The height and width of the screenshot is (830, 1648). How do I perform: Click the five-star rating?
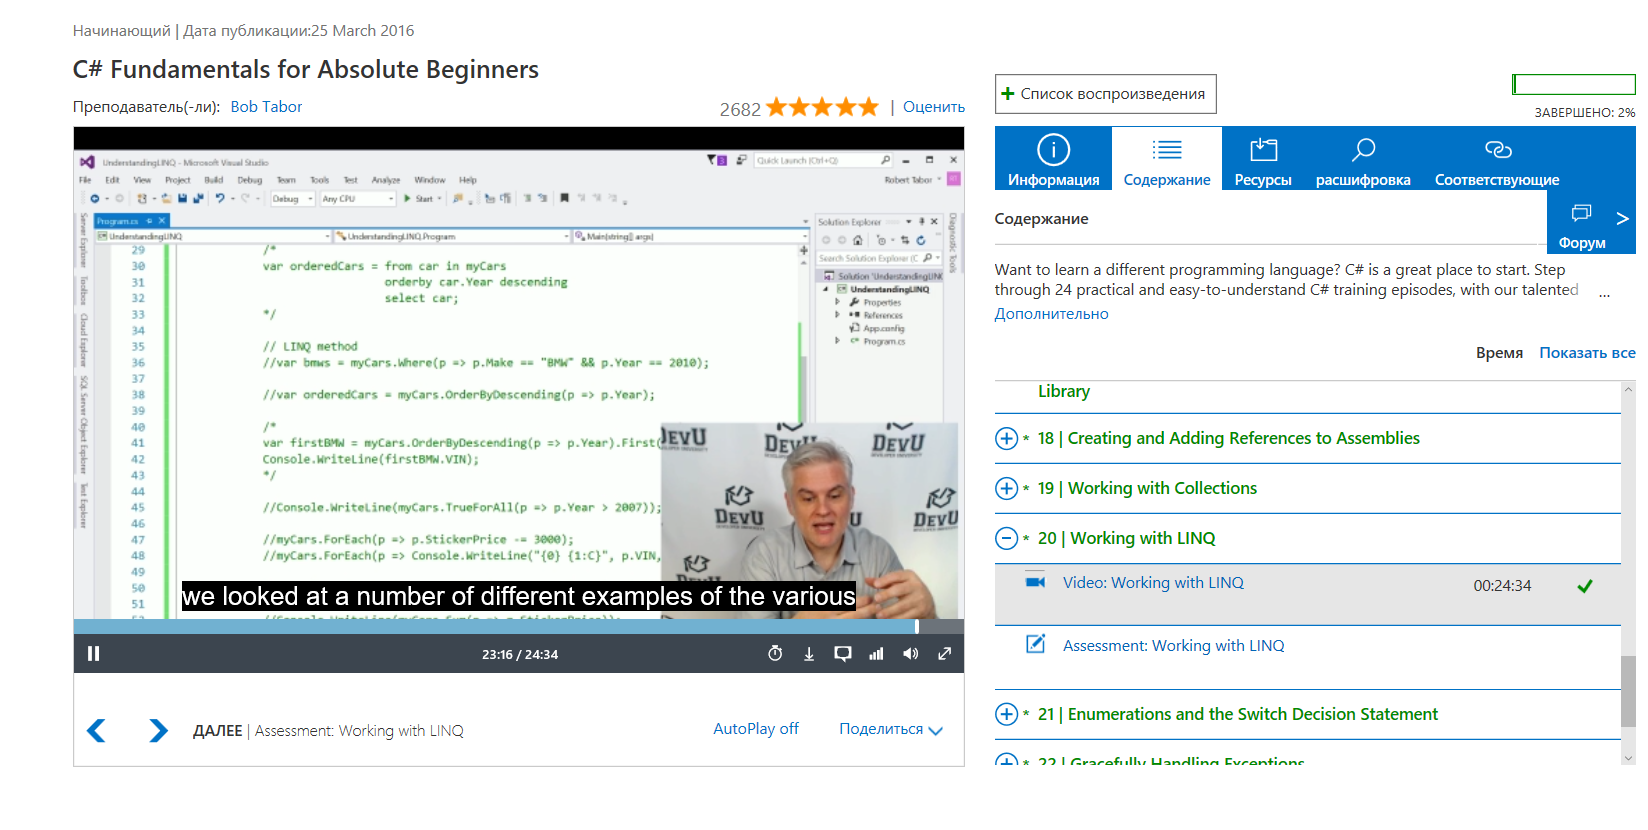pos(822,107)
